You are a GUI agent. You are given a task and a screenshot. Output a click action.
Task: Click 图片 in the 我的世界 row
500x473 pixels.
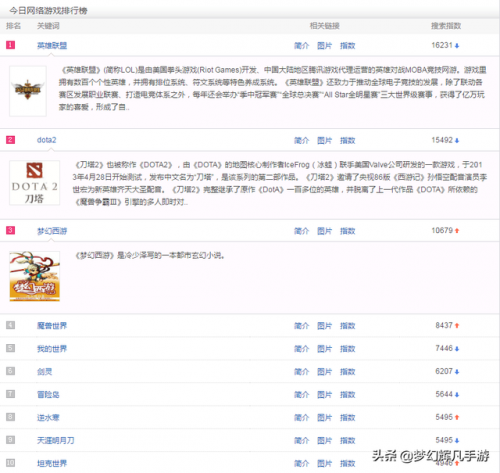coord(324,349)
